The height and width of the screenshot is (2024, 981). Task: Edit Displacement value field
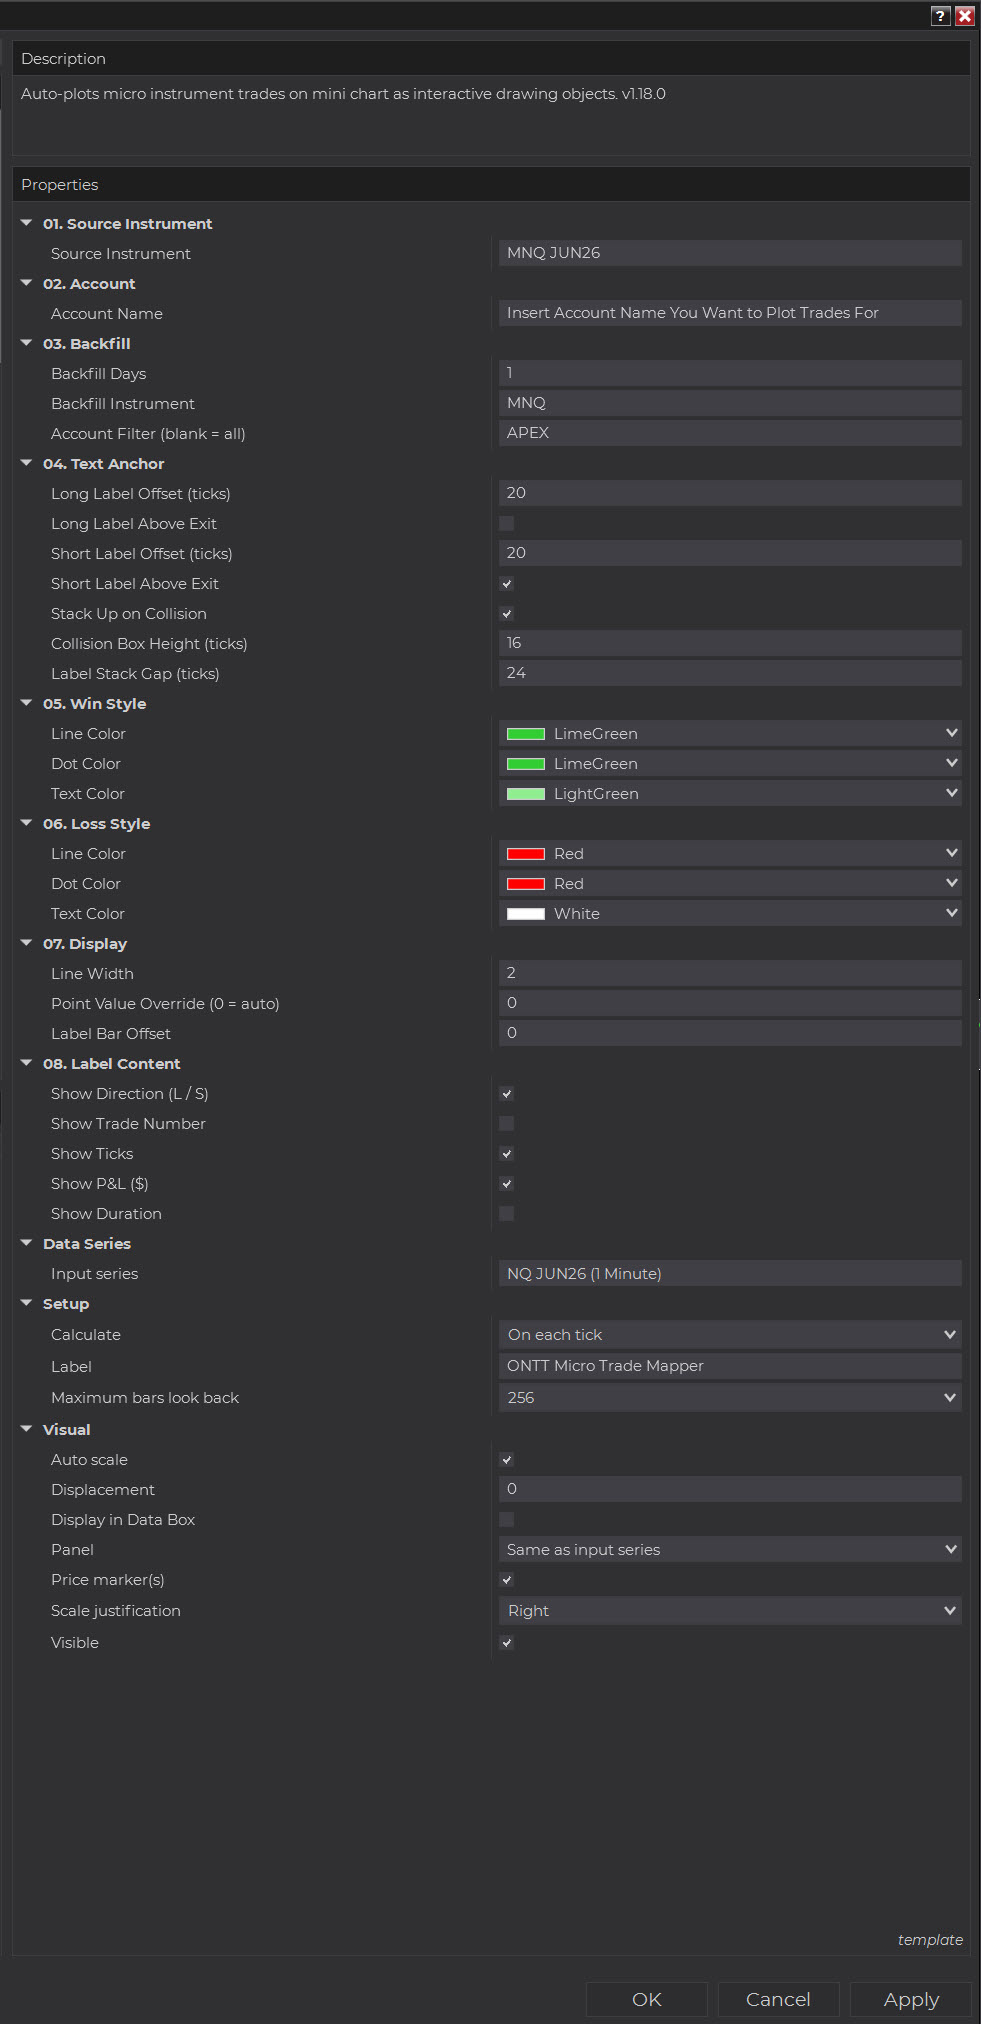click(730, 1489)
